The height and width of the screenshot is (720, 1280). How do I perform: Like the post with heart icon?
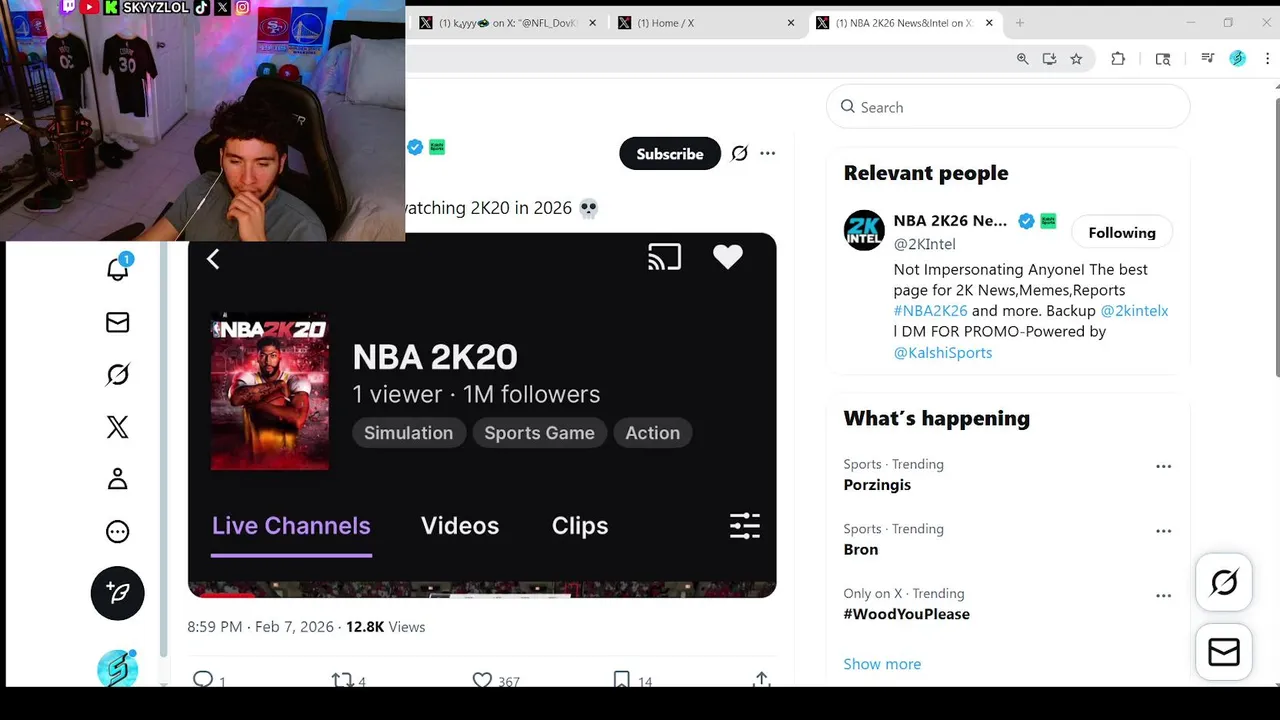point(482,680)
